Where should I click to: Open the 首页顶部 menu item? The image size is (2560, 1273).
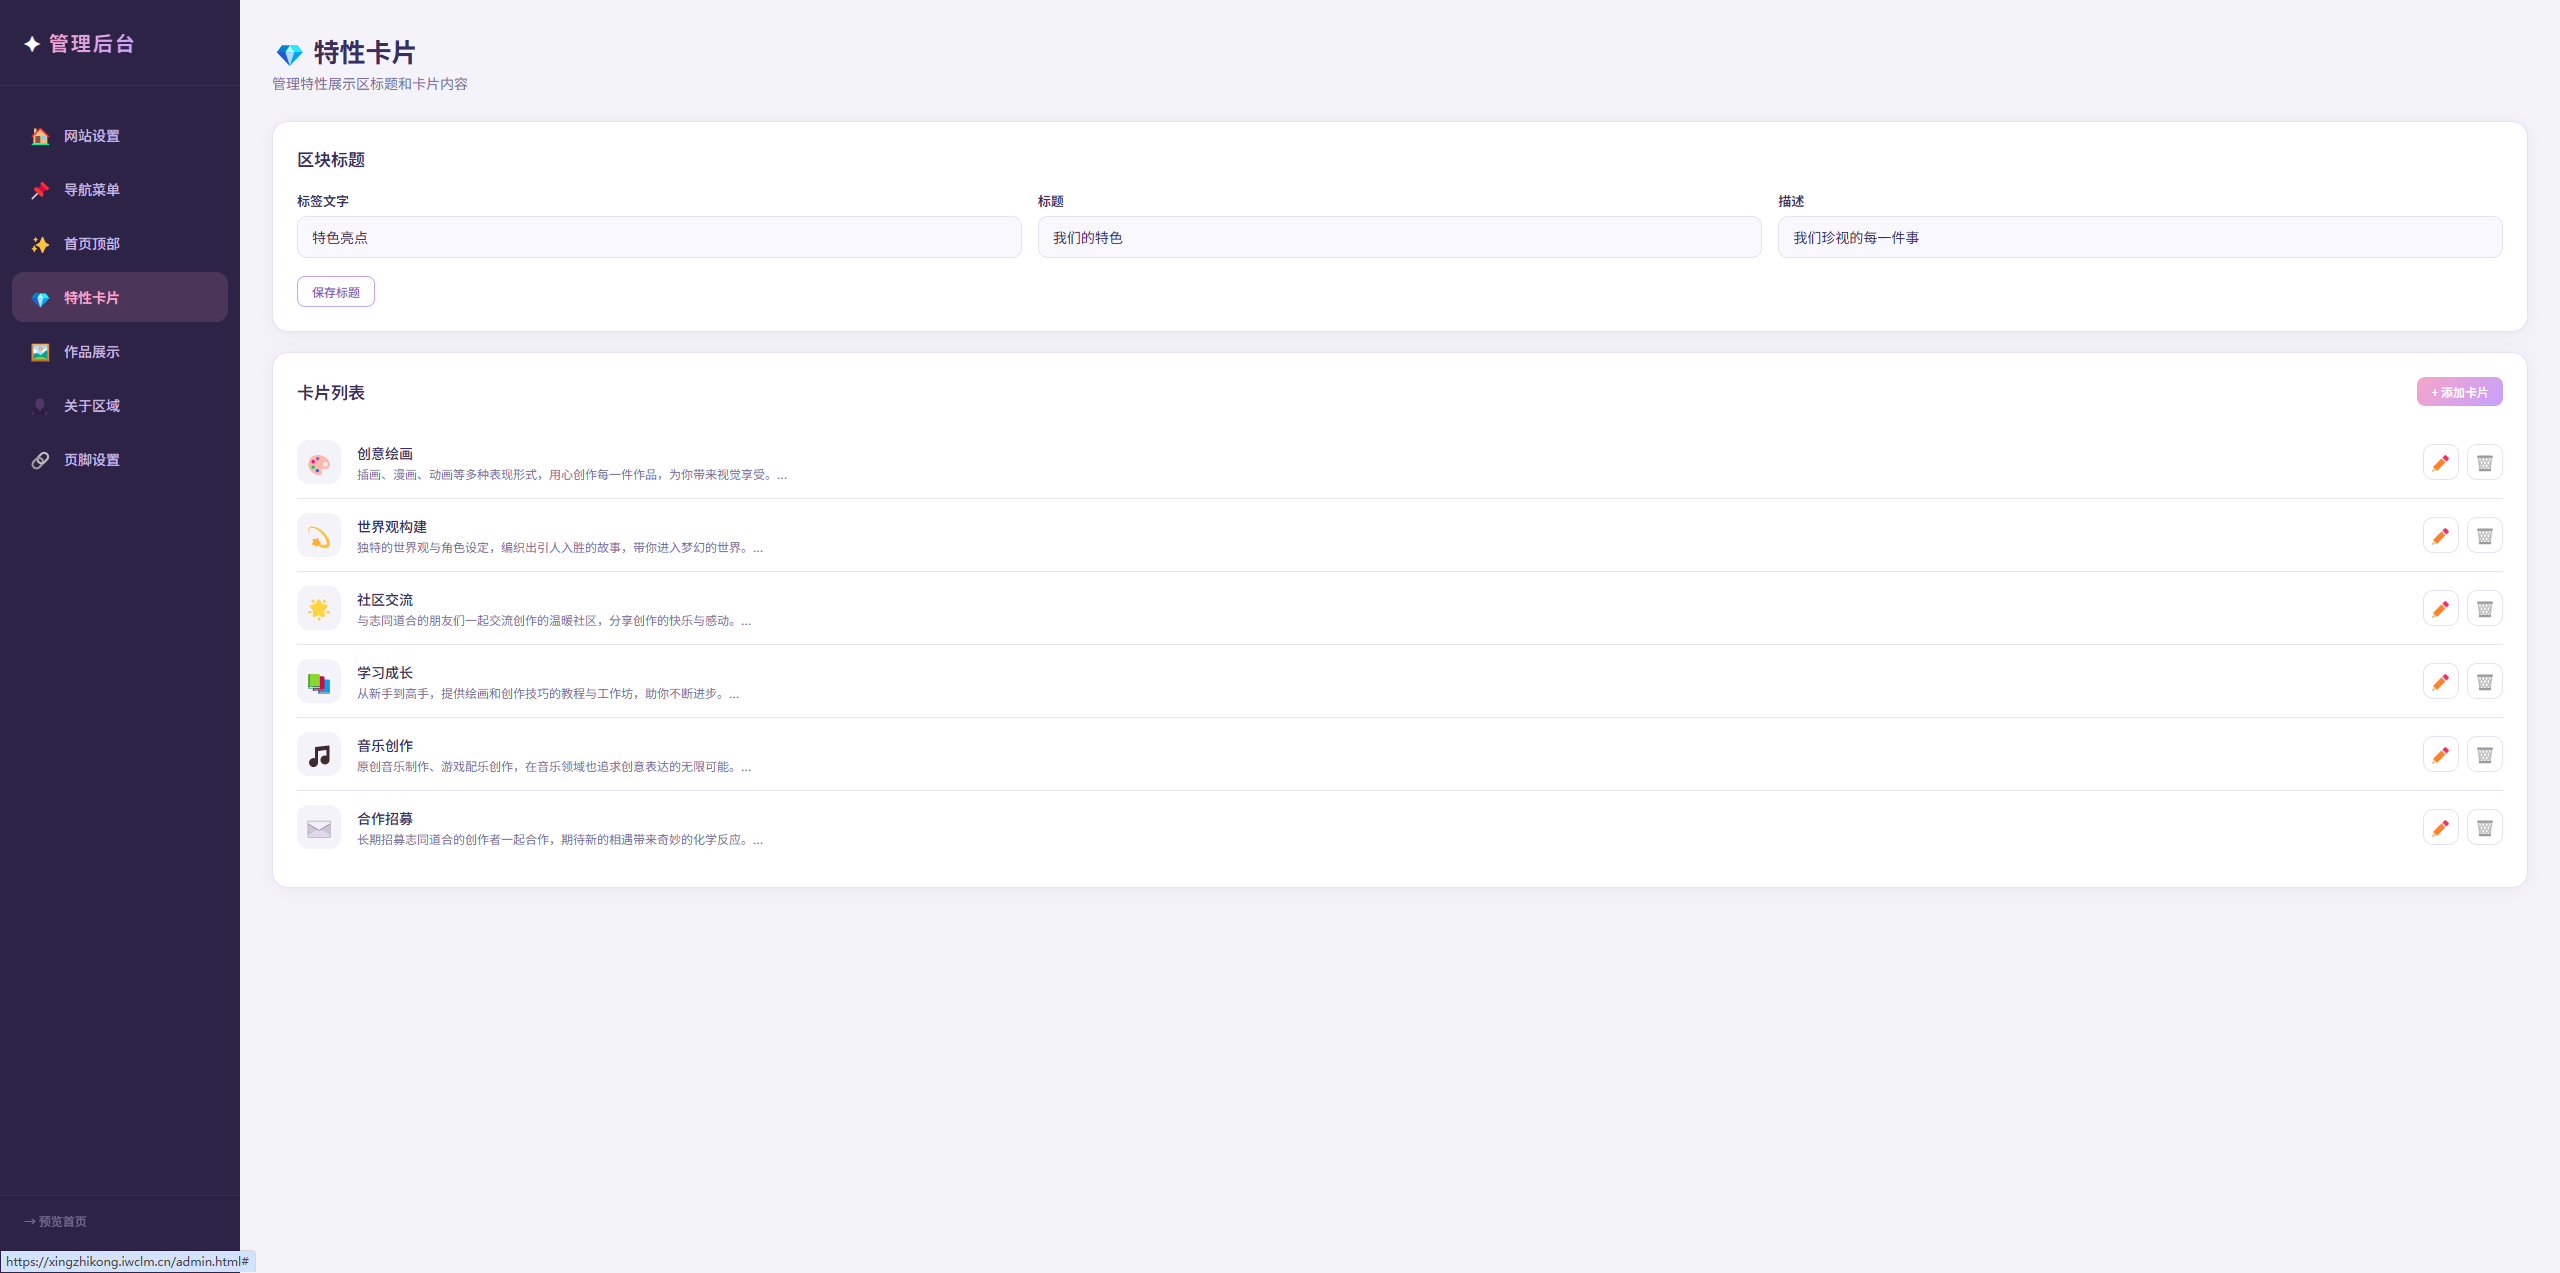[x=120, y=244]
